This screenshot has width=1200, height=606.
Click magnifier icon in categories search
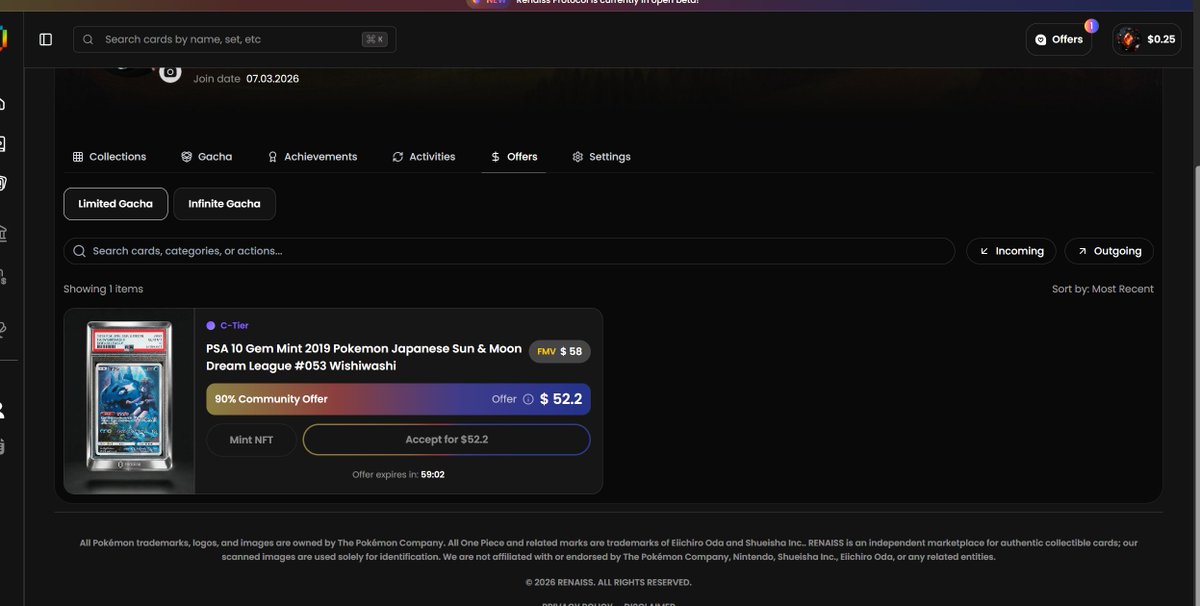(80, 251)
